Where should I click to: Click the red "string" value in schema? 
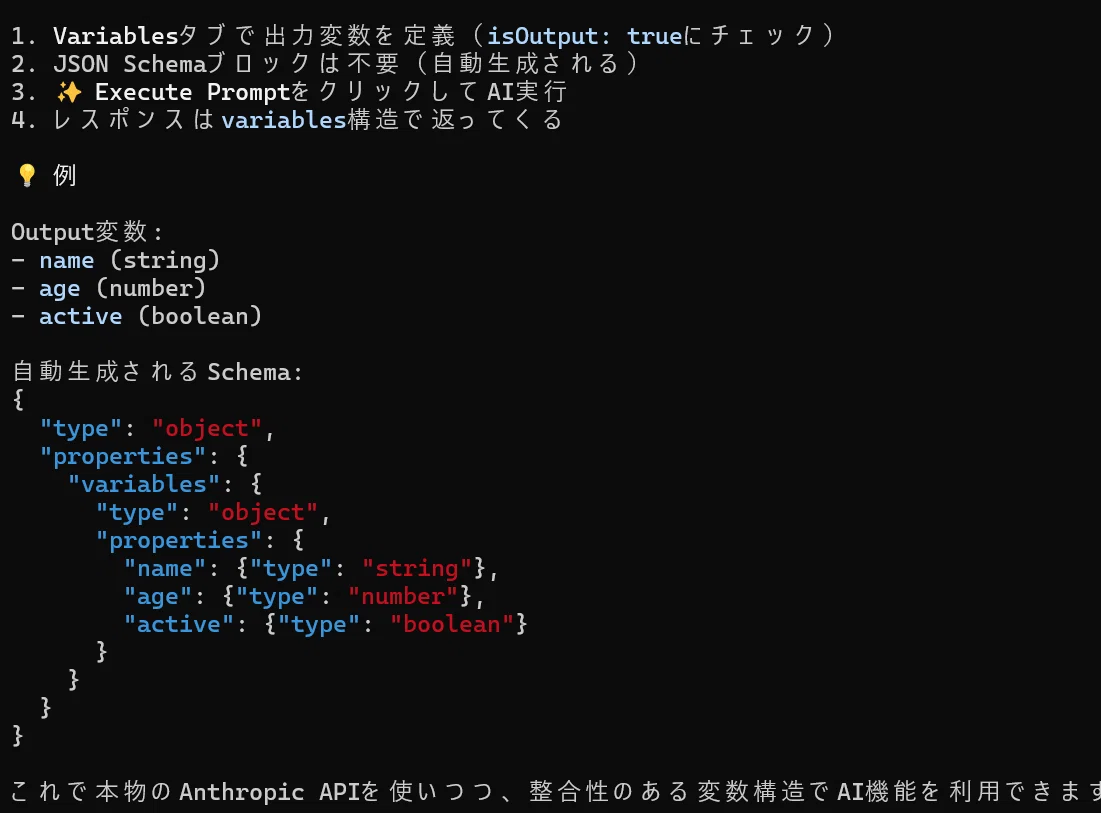[417, 568]
